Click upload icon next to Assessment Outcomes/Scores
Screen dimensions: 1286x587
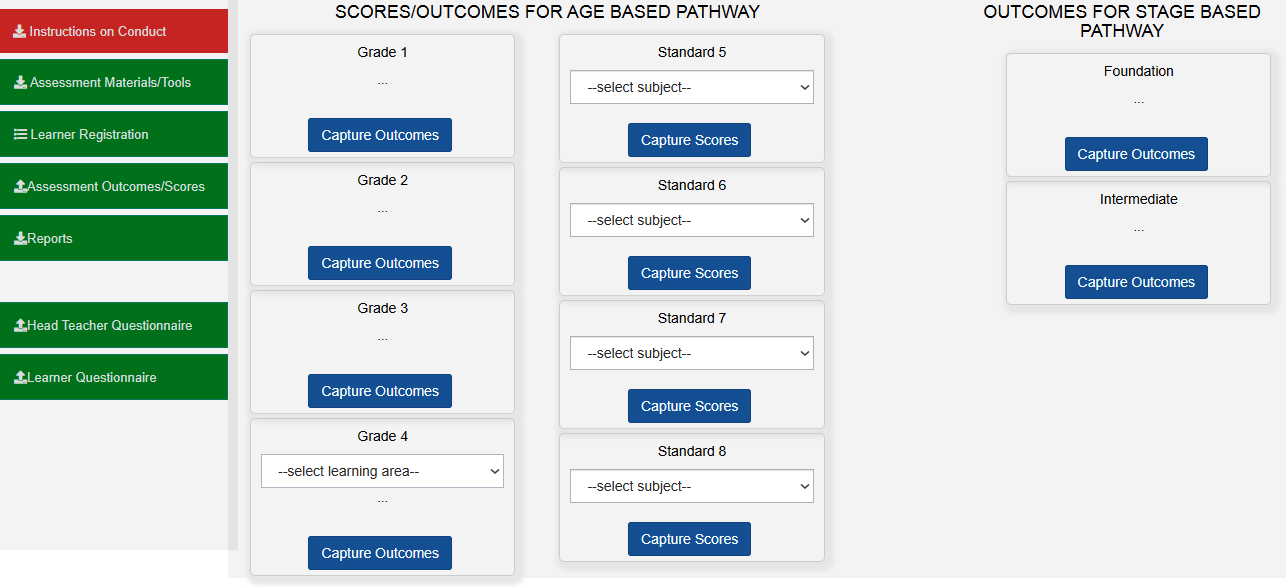tap(20, 187)
